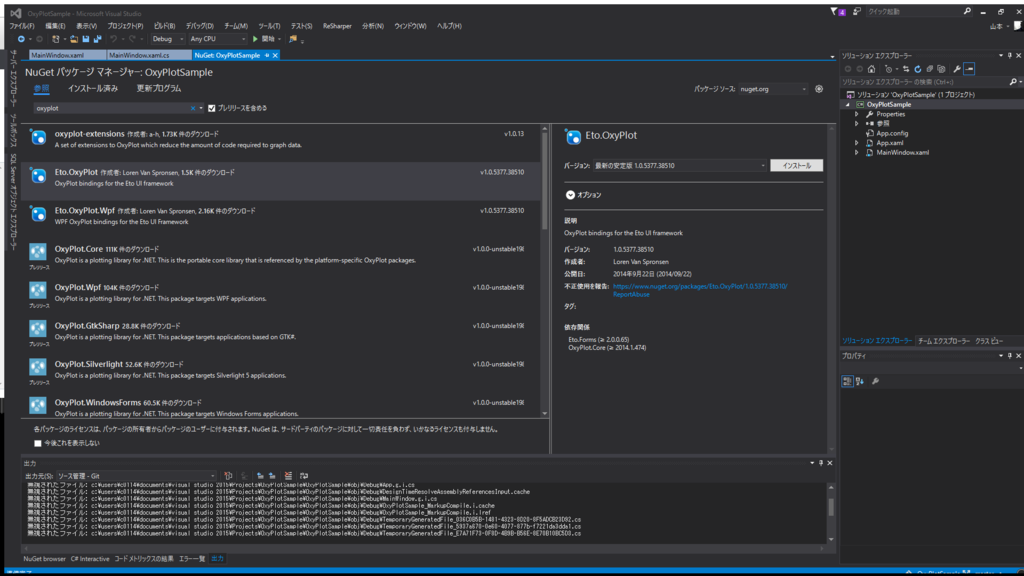Click the Refresh icon in Solution Explorer
This screenshot has width=1024, height=576.
(918, 68)
